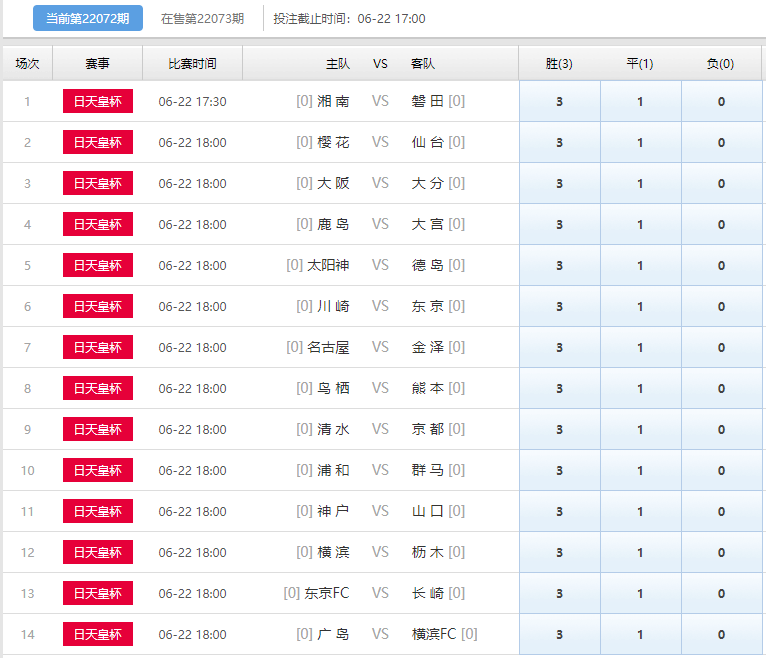Select 负 0 for 神户 vs 山口

pyautogui.click(x=722, y=512)
